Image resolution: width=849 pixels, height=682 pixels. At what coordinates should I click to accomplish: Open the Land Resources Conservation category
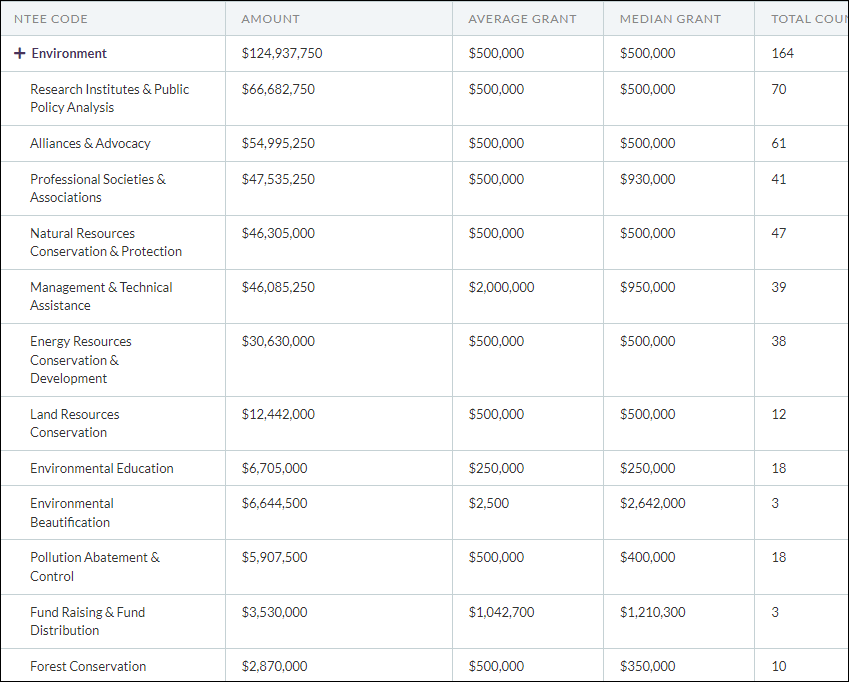75,423
